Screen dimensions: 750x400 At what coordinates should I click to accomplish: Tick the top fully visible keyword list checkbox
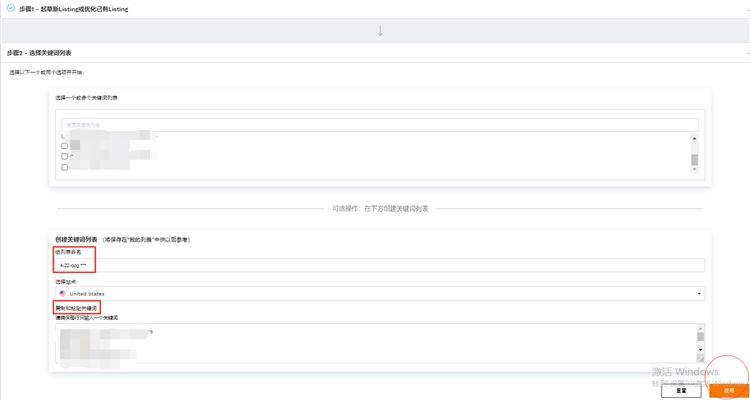(x=65, y=146)
